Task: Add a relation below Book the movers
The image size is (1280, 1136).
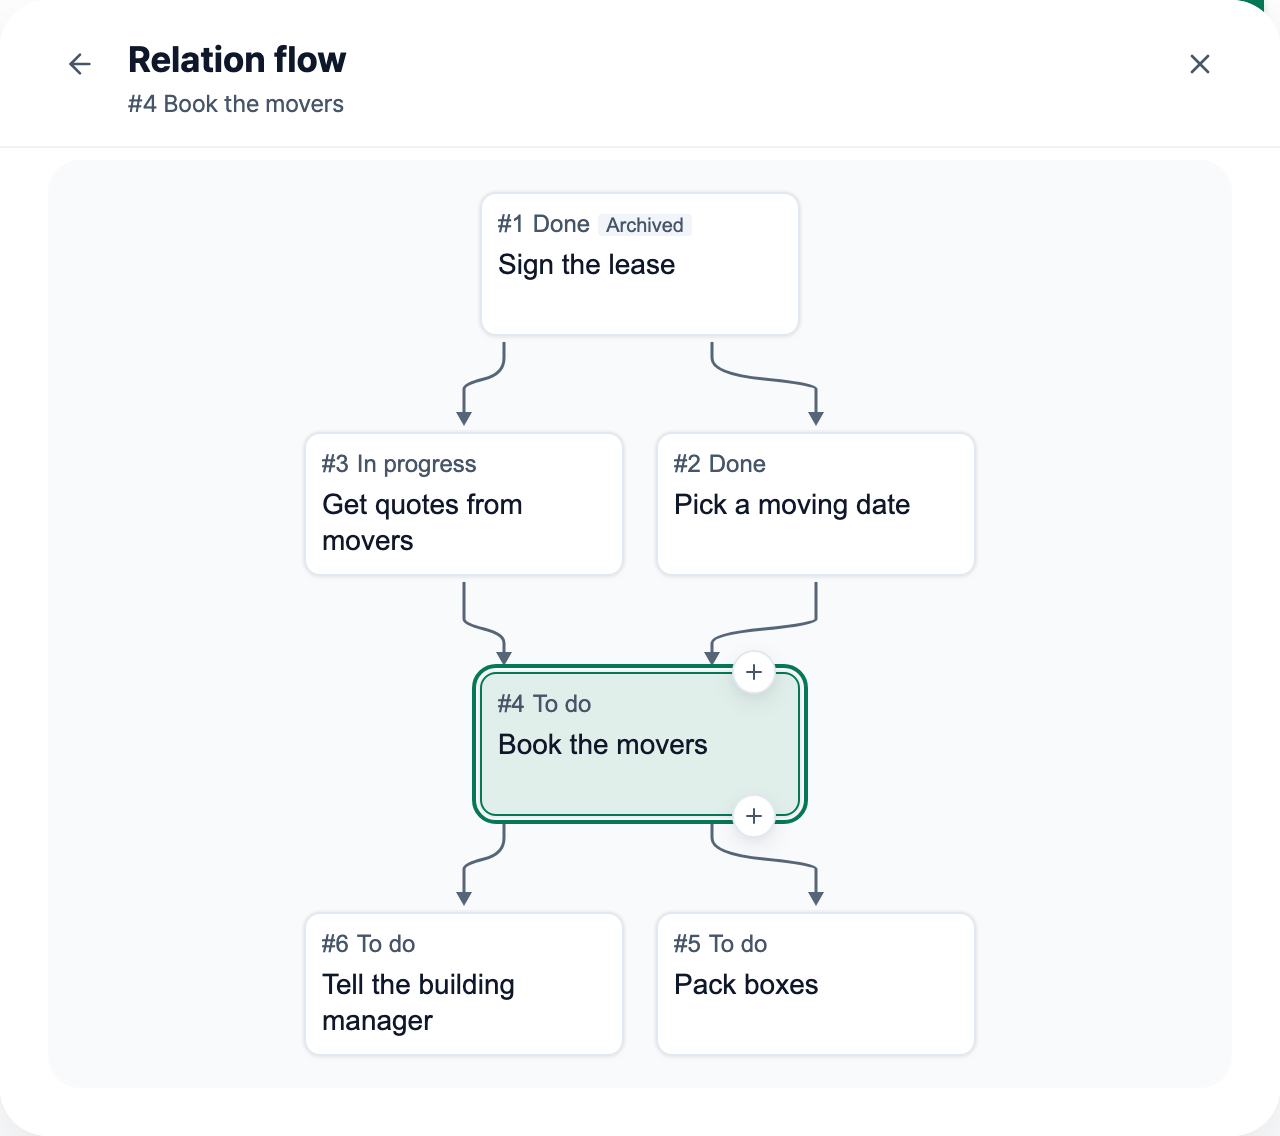Action: (x=754, y=816)
